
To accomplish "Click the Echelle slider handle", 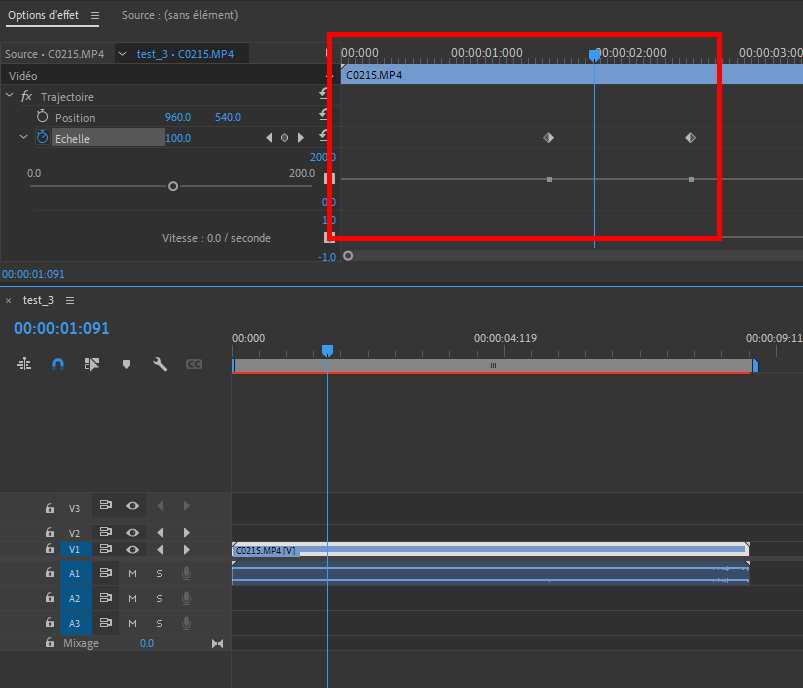I will coord(173,186).
